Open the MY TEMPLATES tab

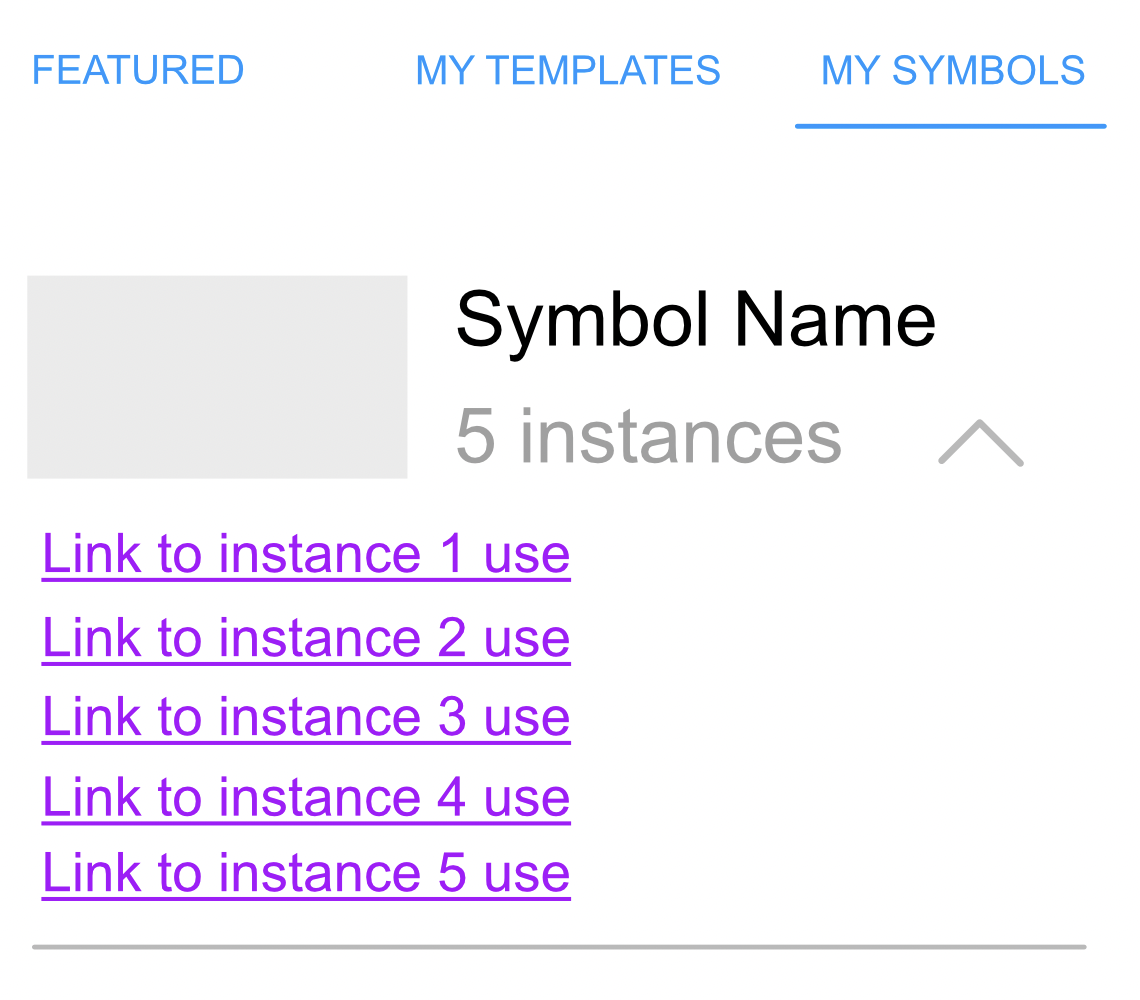coord(568,70)
